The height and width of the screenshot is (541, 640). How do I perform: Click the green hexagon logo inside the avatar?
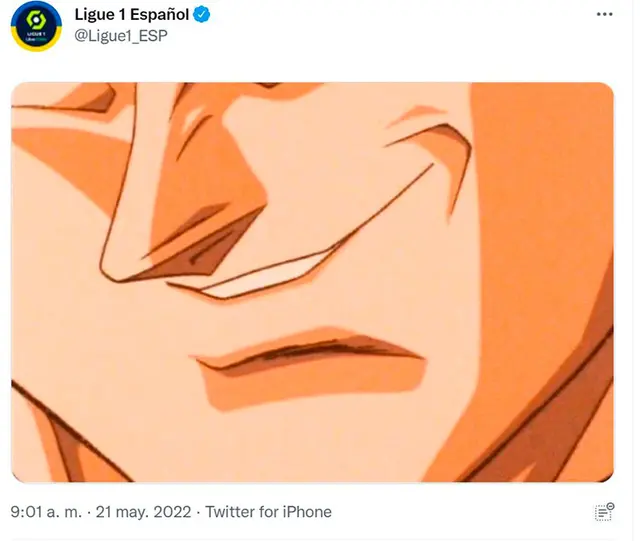(x=36, y=20)
